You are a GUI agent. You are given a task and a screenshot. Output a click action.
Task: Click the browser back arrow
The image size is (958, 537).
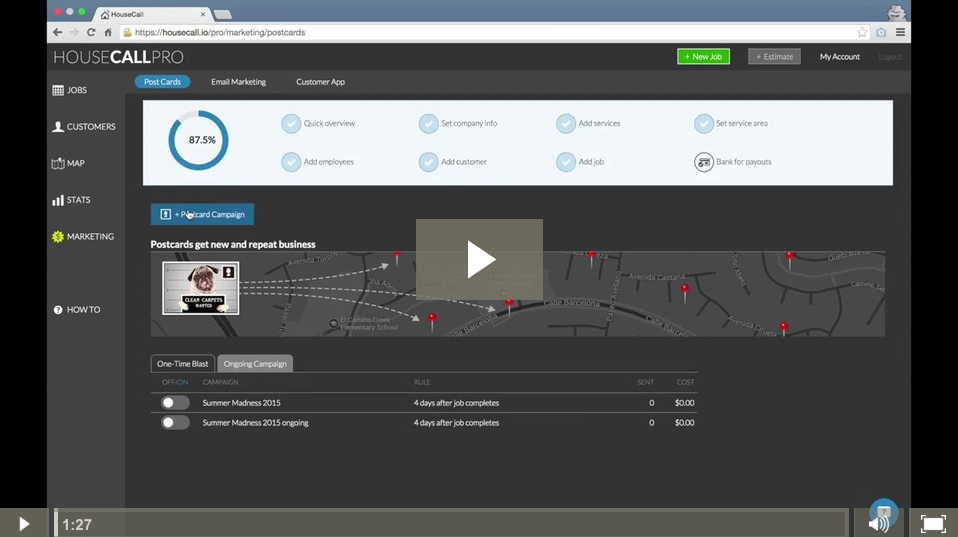[57, 32]
